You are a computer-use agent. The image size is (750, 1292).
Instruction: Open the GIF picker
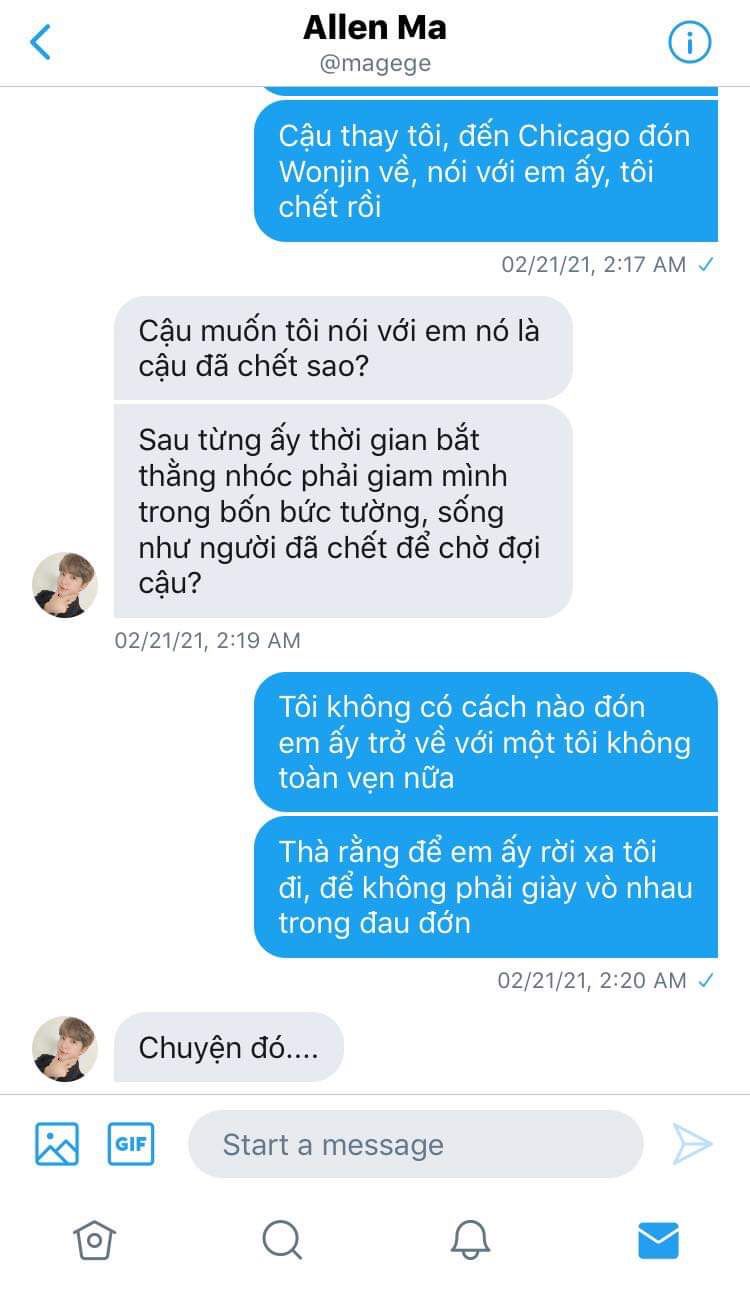coord(131,1144)
